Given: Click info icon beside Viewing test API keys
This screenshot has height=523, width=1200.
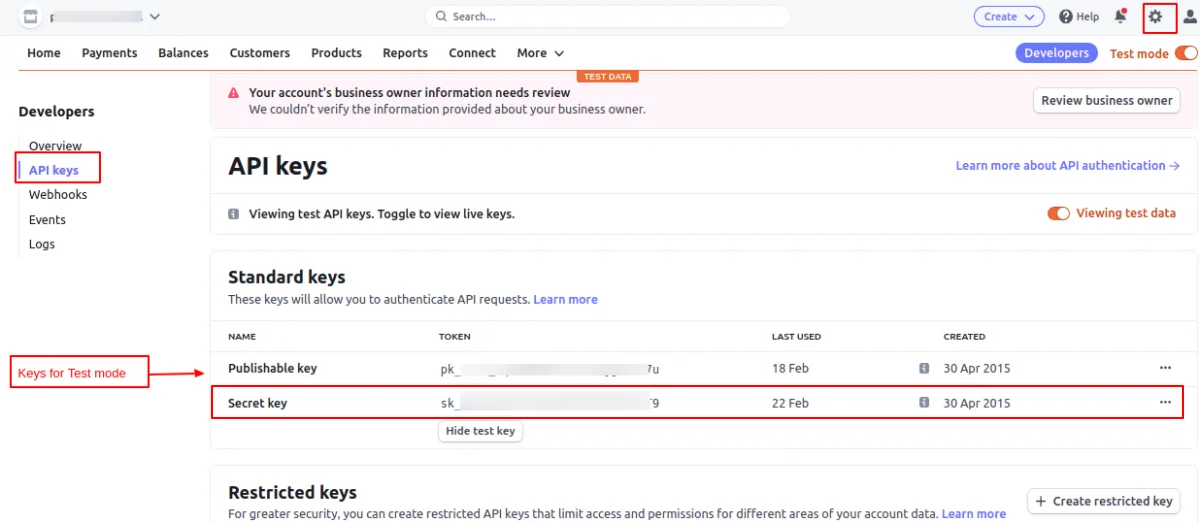Looking at the screenshot, I should [234, 213].
